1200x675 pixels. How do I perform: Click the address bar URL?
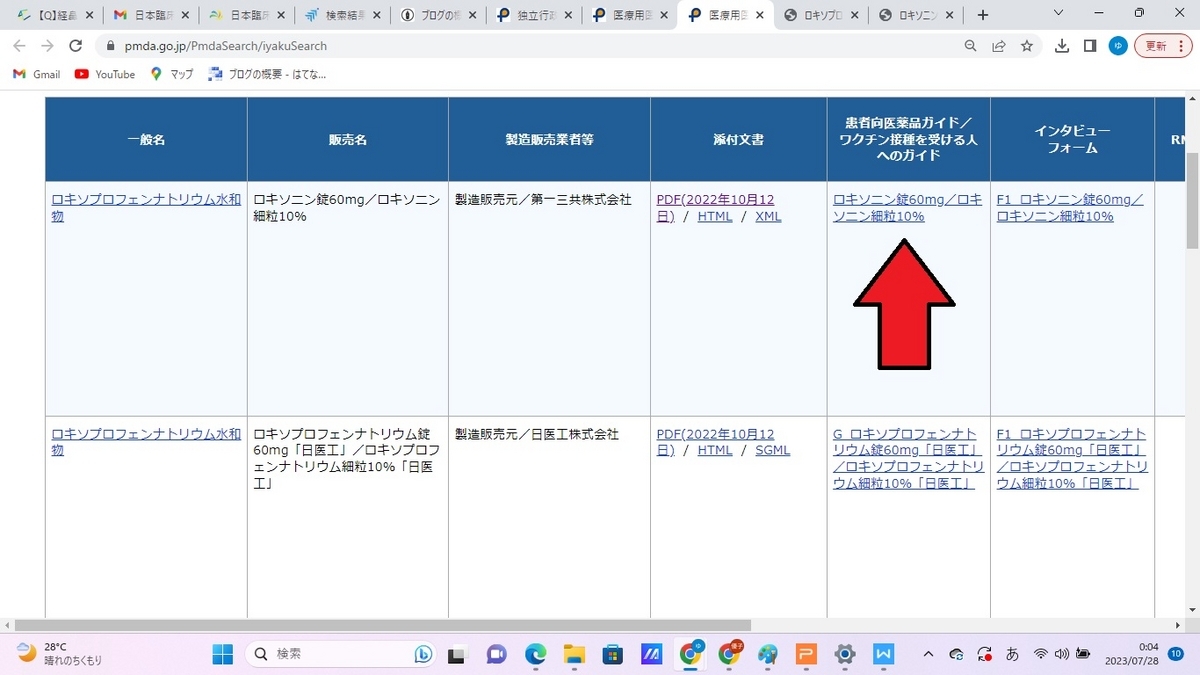click(226, 46)
